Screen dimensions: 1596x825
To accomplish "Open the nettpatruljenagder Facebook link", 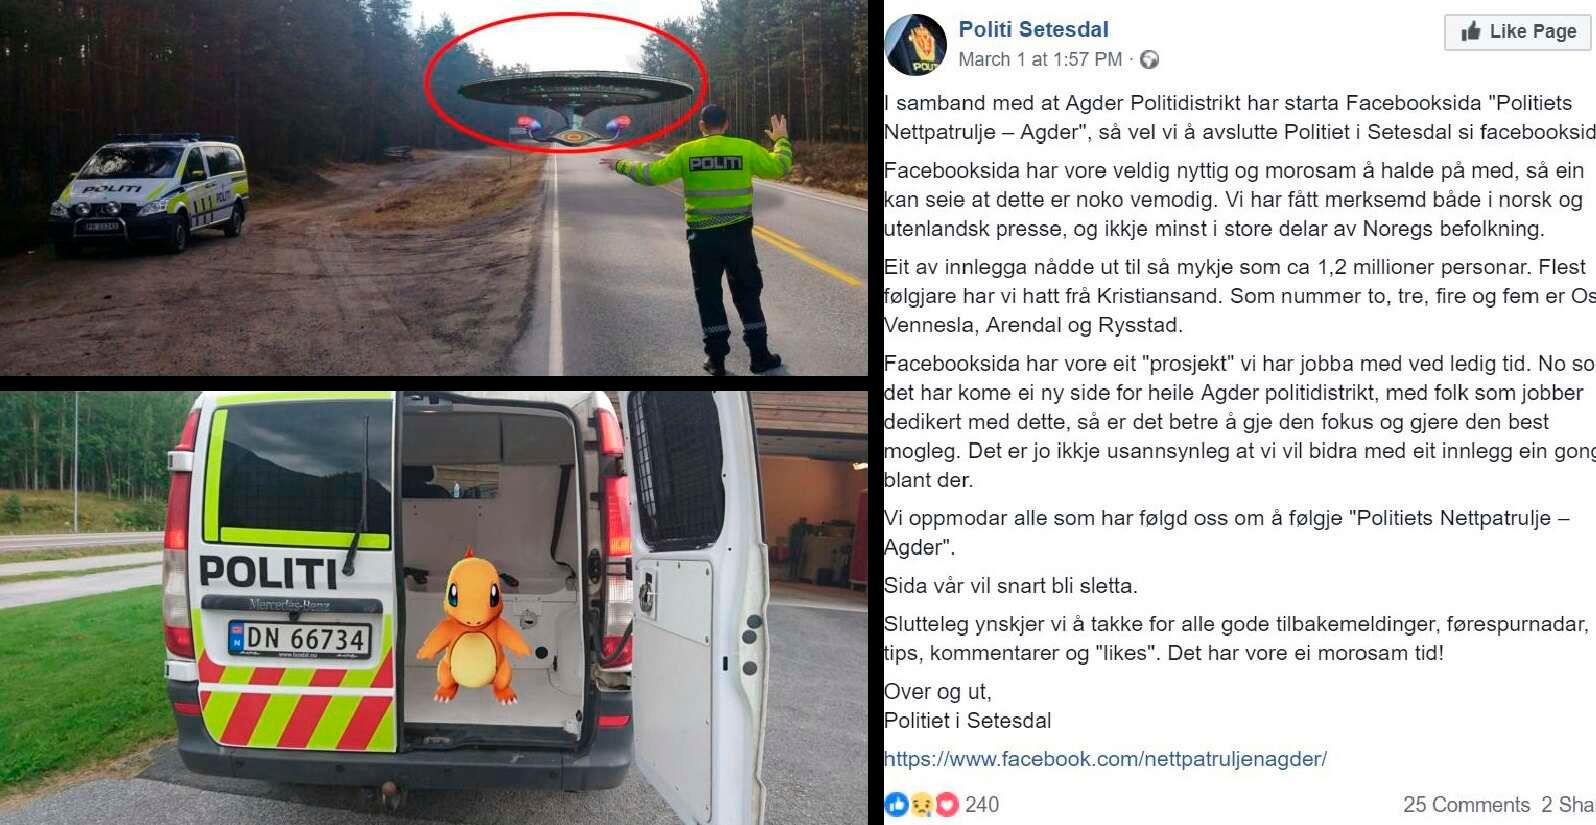I will [1105, 759].
